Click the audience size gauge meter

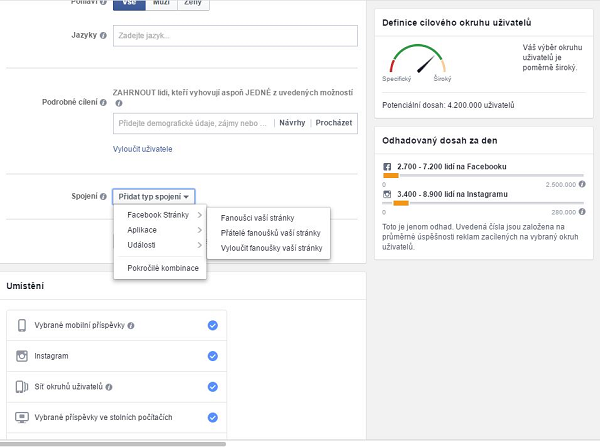(x=417, y=59)
